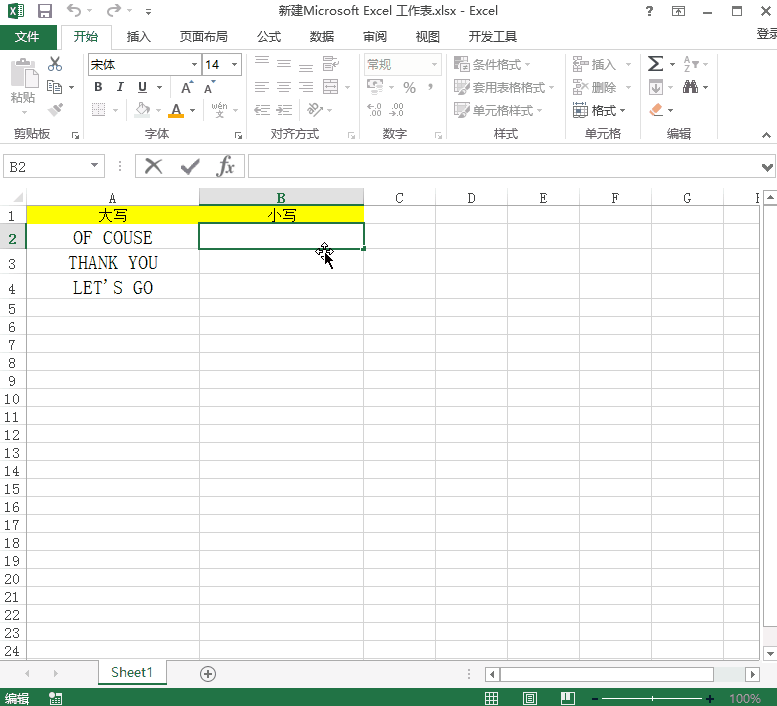
Task: Click the Cut scissors icon
Action: 55,64
